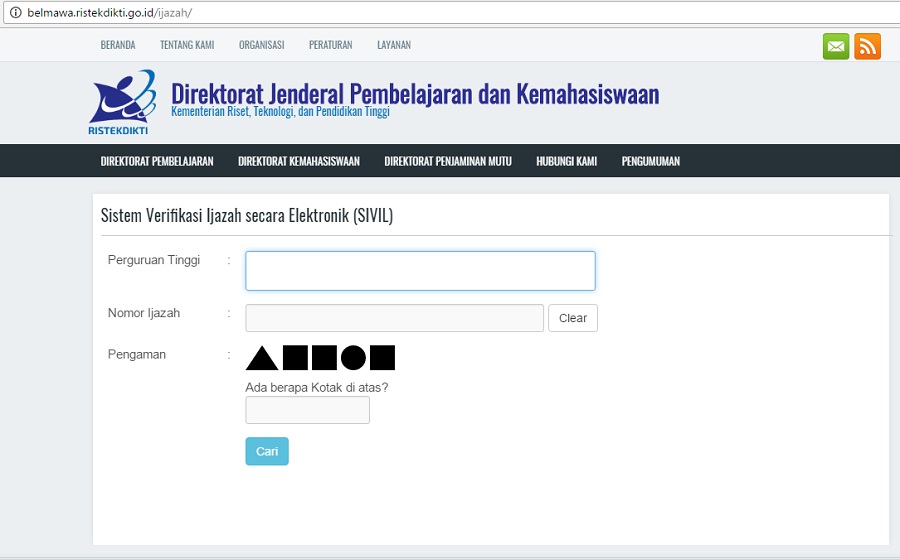Click the black triangle captcha shape
Screen dimensions: 900x559
(262, 358)
